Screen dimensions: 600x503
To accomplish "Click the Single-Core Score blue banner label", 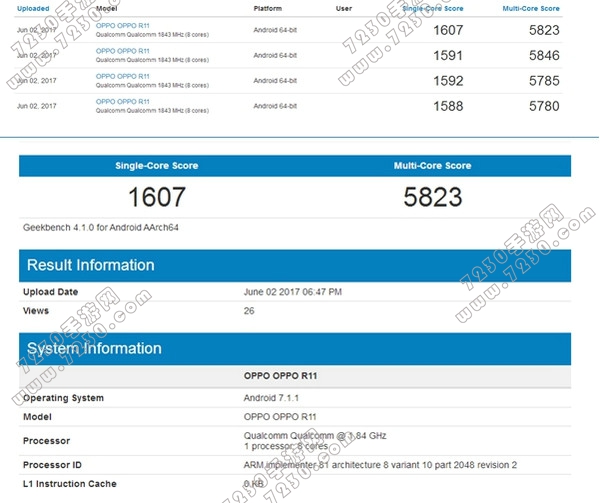I will (x=157, y=166).
